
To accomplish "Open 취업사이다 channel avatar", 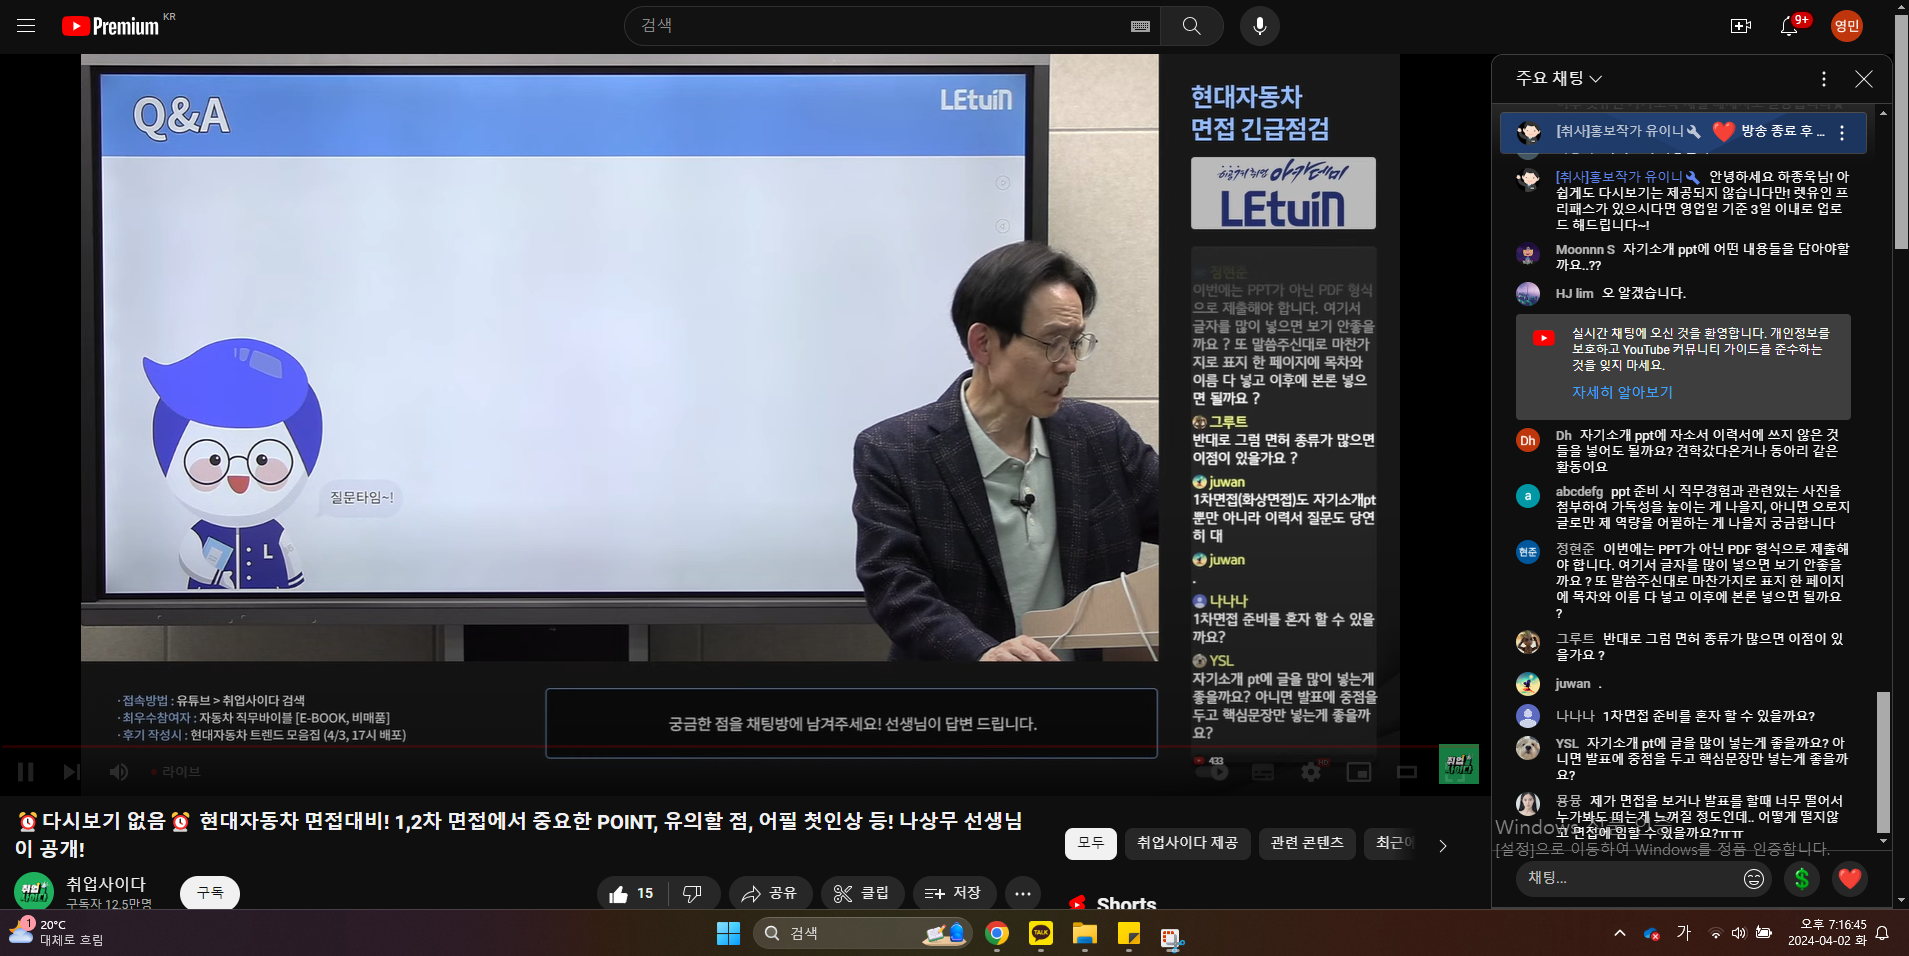I will [34, 891].
